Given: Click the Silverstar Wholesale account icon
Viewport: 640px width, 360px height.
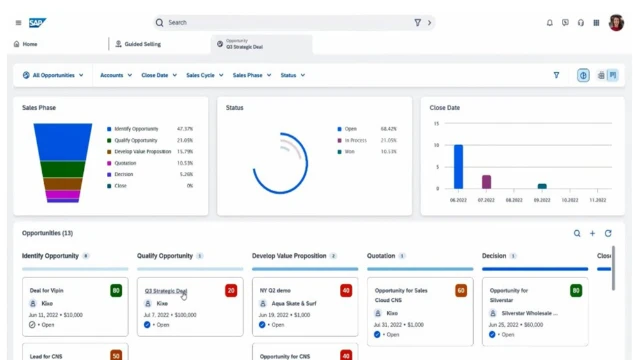Looking at the screenshot, I should click(493, 313).
